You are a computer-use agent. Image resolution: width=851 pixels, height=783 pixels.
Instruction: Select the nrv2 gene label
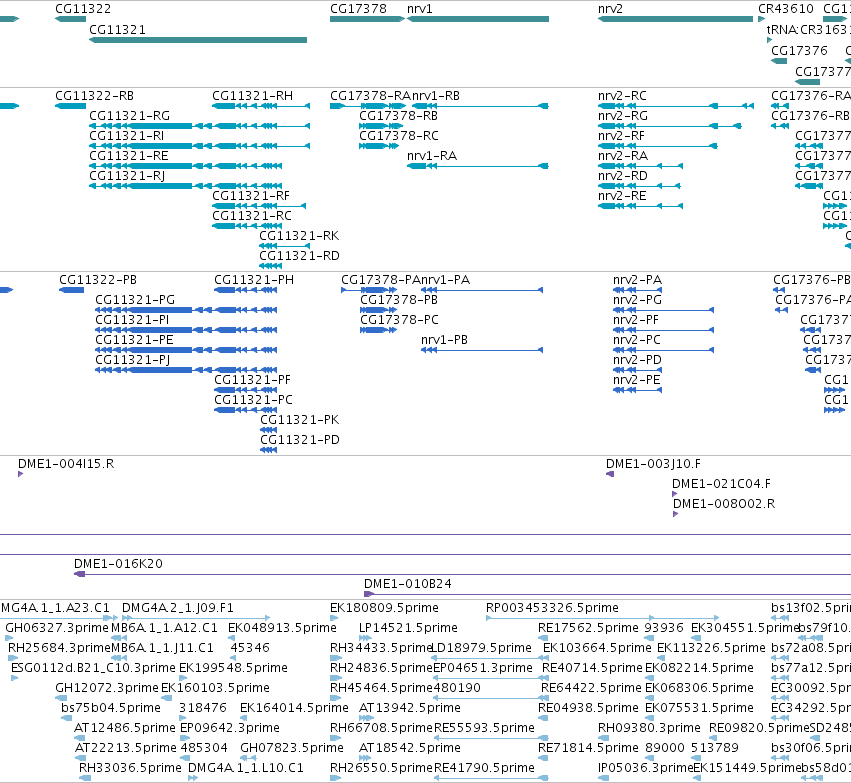click(x=610, y=9)
